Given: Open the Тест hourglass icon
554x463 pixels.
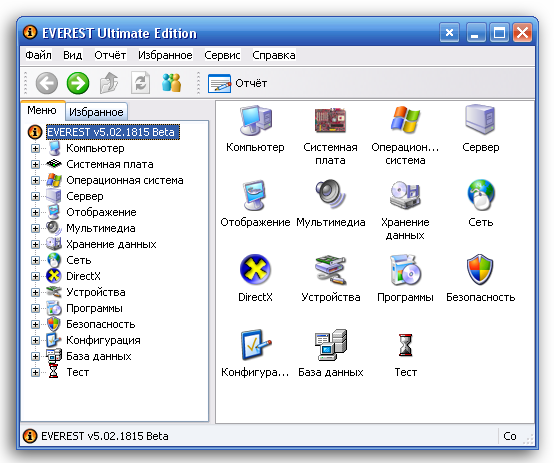Looking at the screenshot, I should click(405, 345).
